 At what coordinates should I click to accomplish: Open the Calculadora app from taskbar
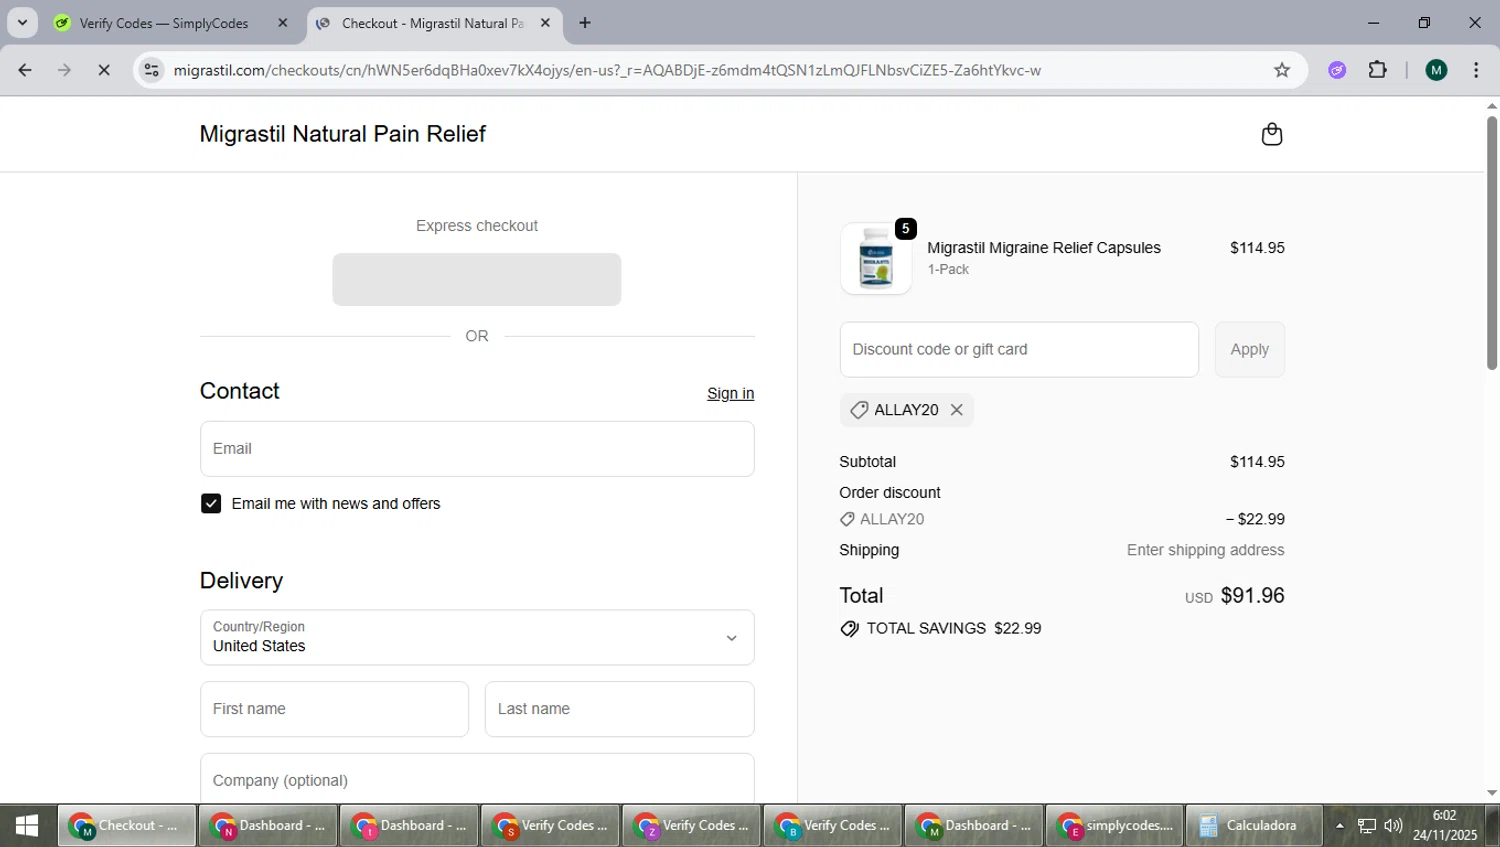pyautogui.click(x=1253, y=826)
